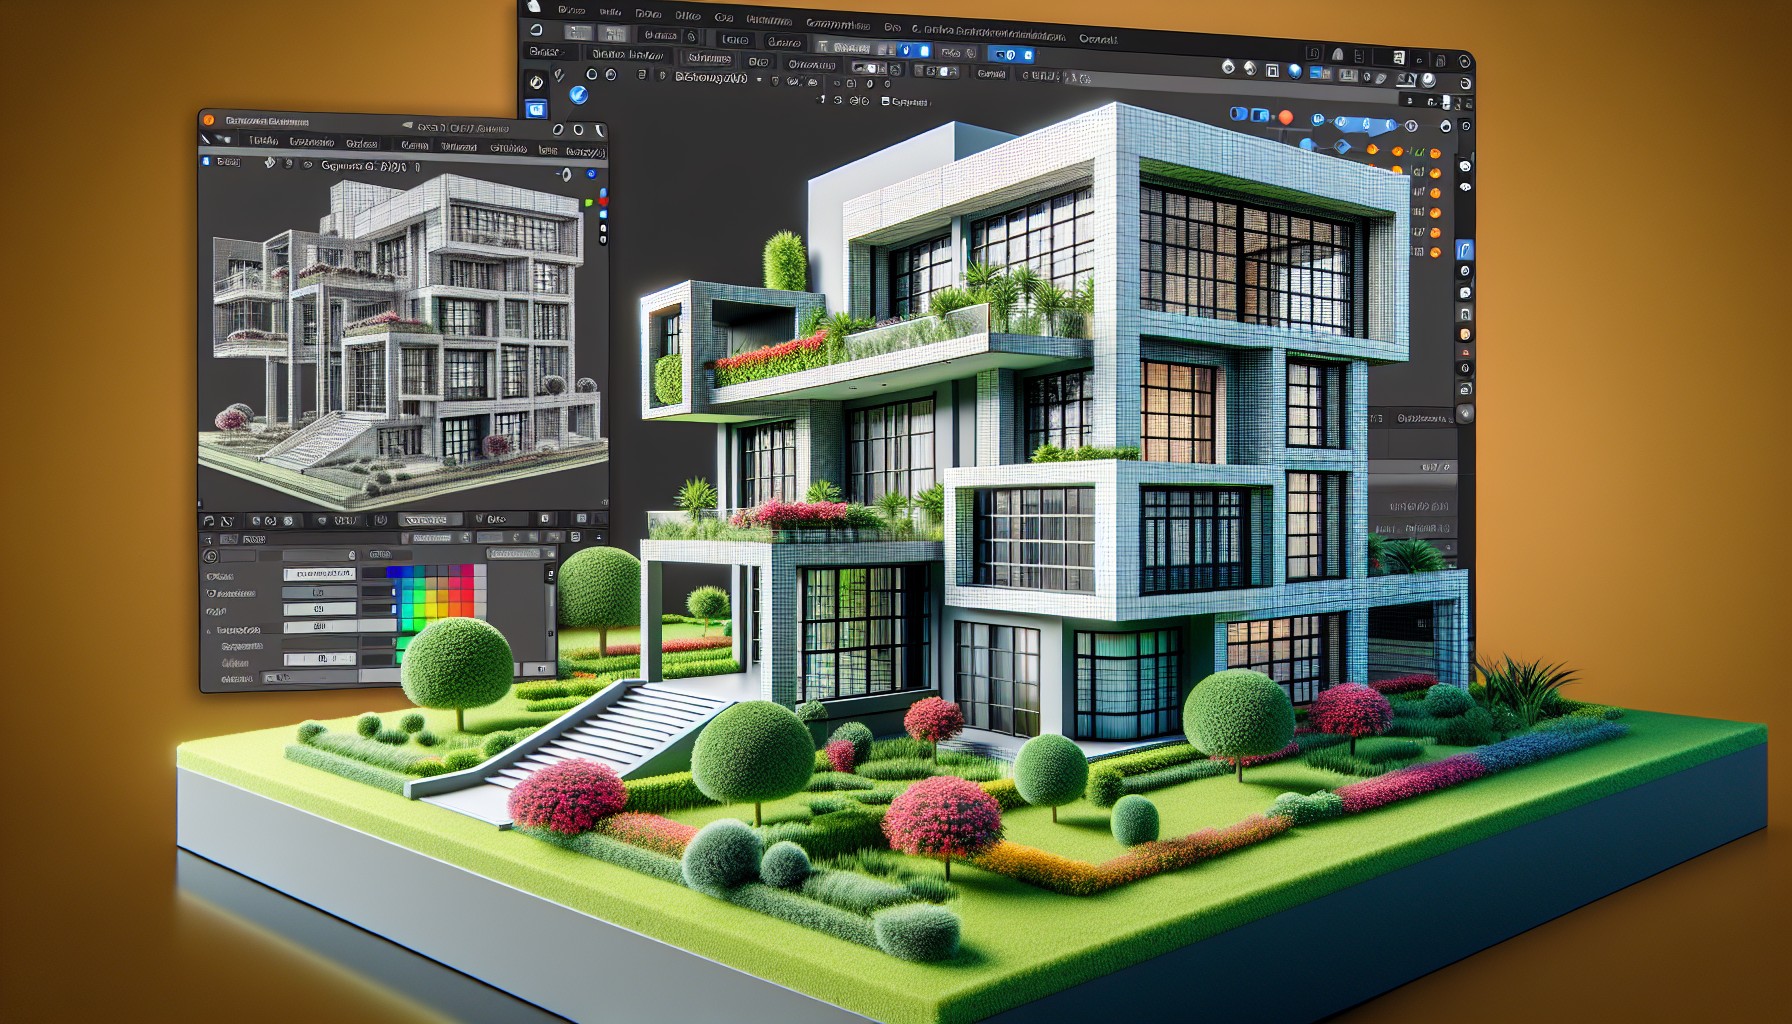Click the red-orange sphere icon in the main window's header
1792x1024 pixels.
point(1286,117)
